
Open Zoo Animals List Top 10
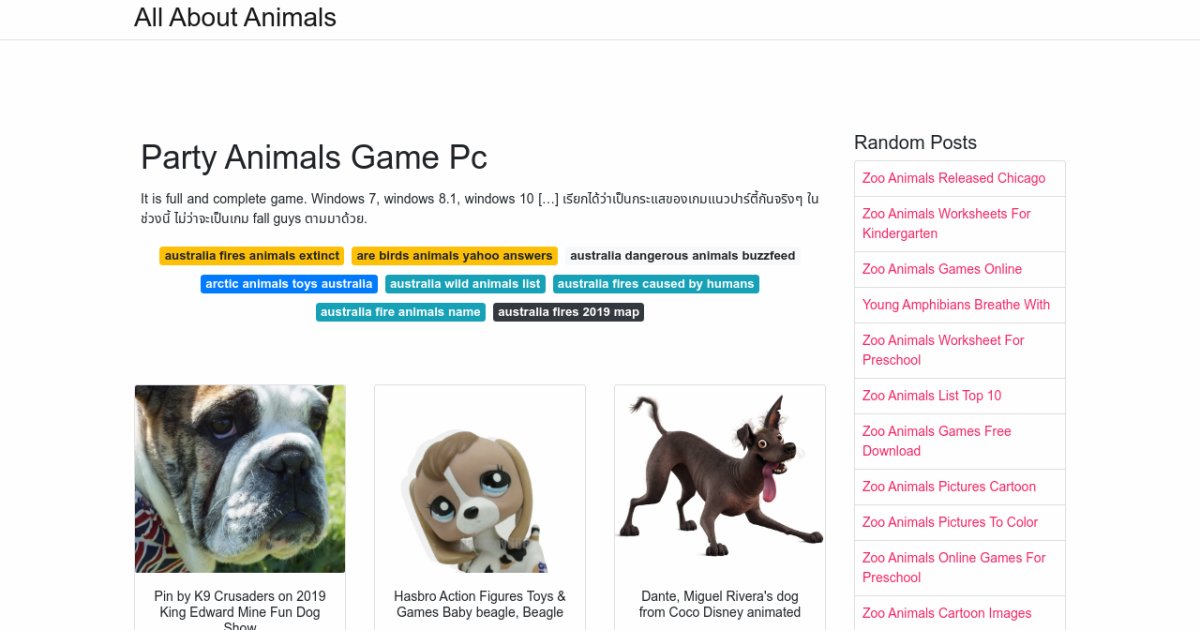[931, 395]
